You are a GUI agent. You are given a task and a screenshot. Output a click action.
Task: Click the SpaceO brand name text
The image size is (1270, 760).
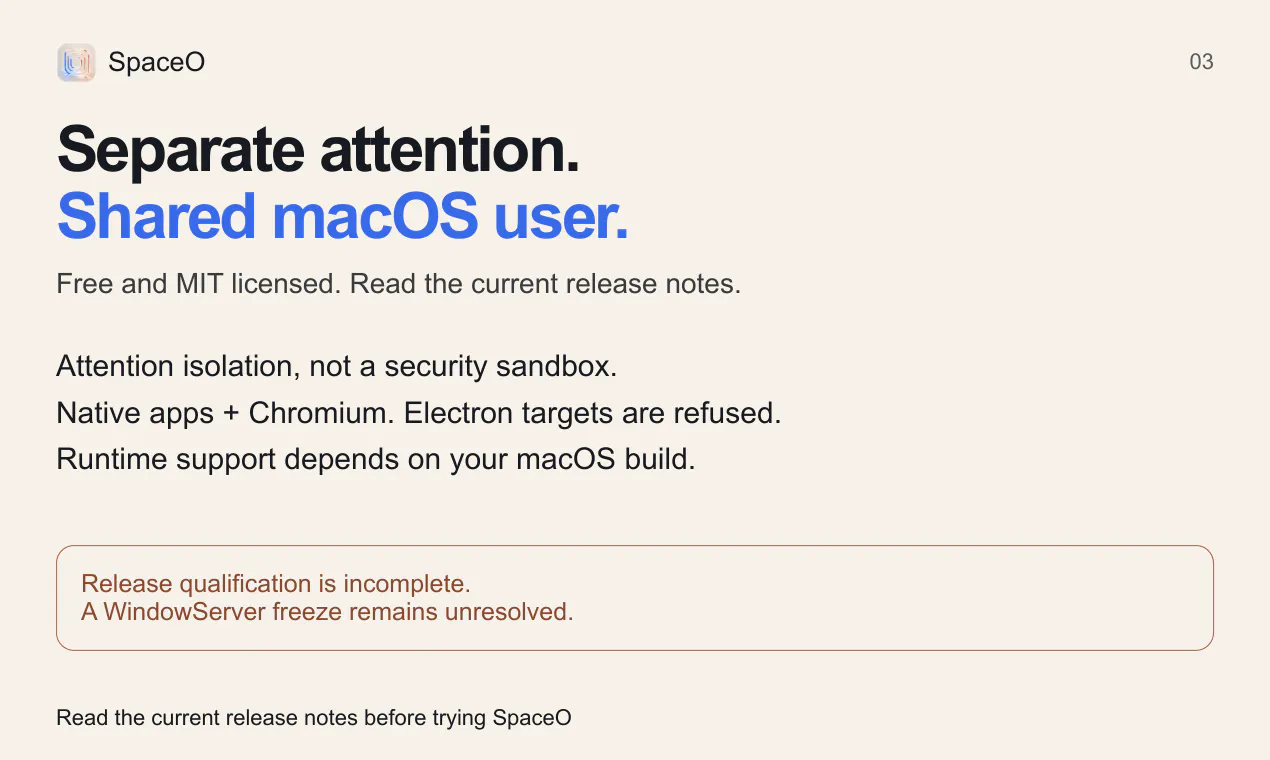[x=157, y=62]
